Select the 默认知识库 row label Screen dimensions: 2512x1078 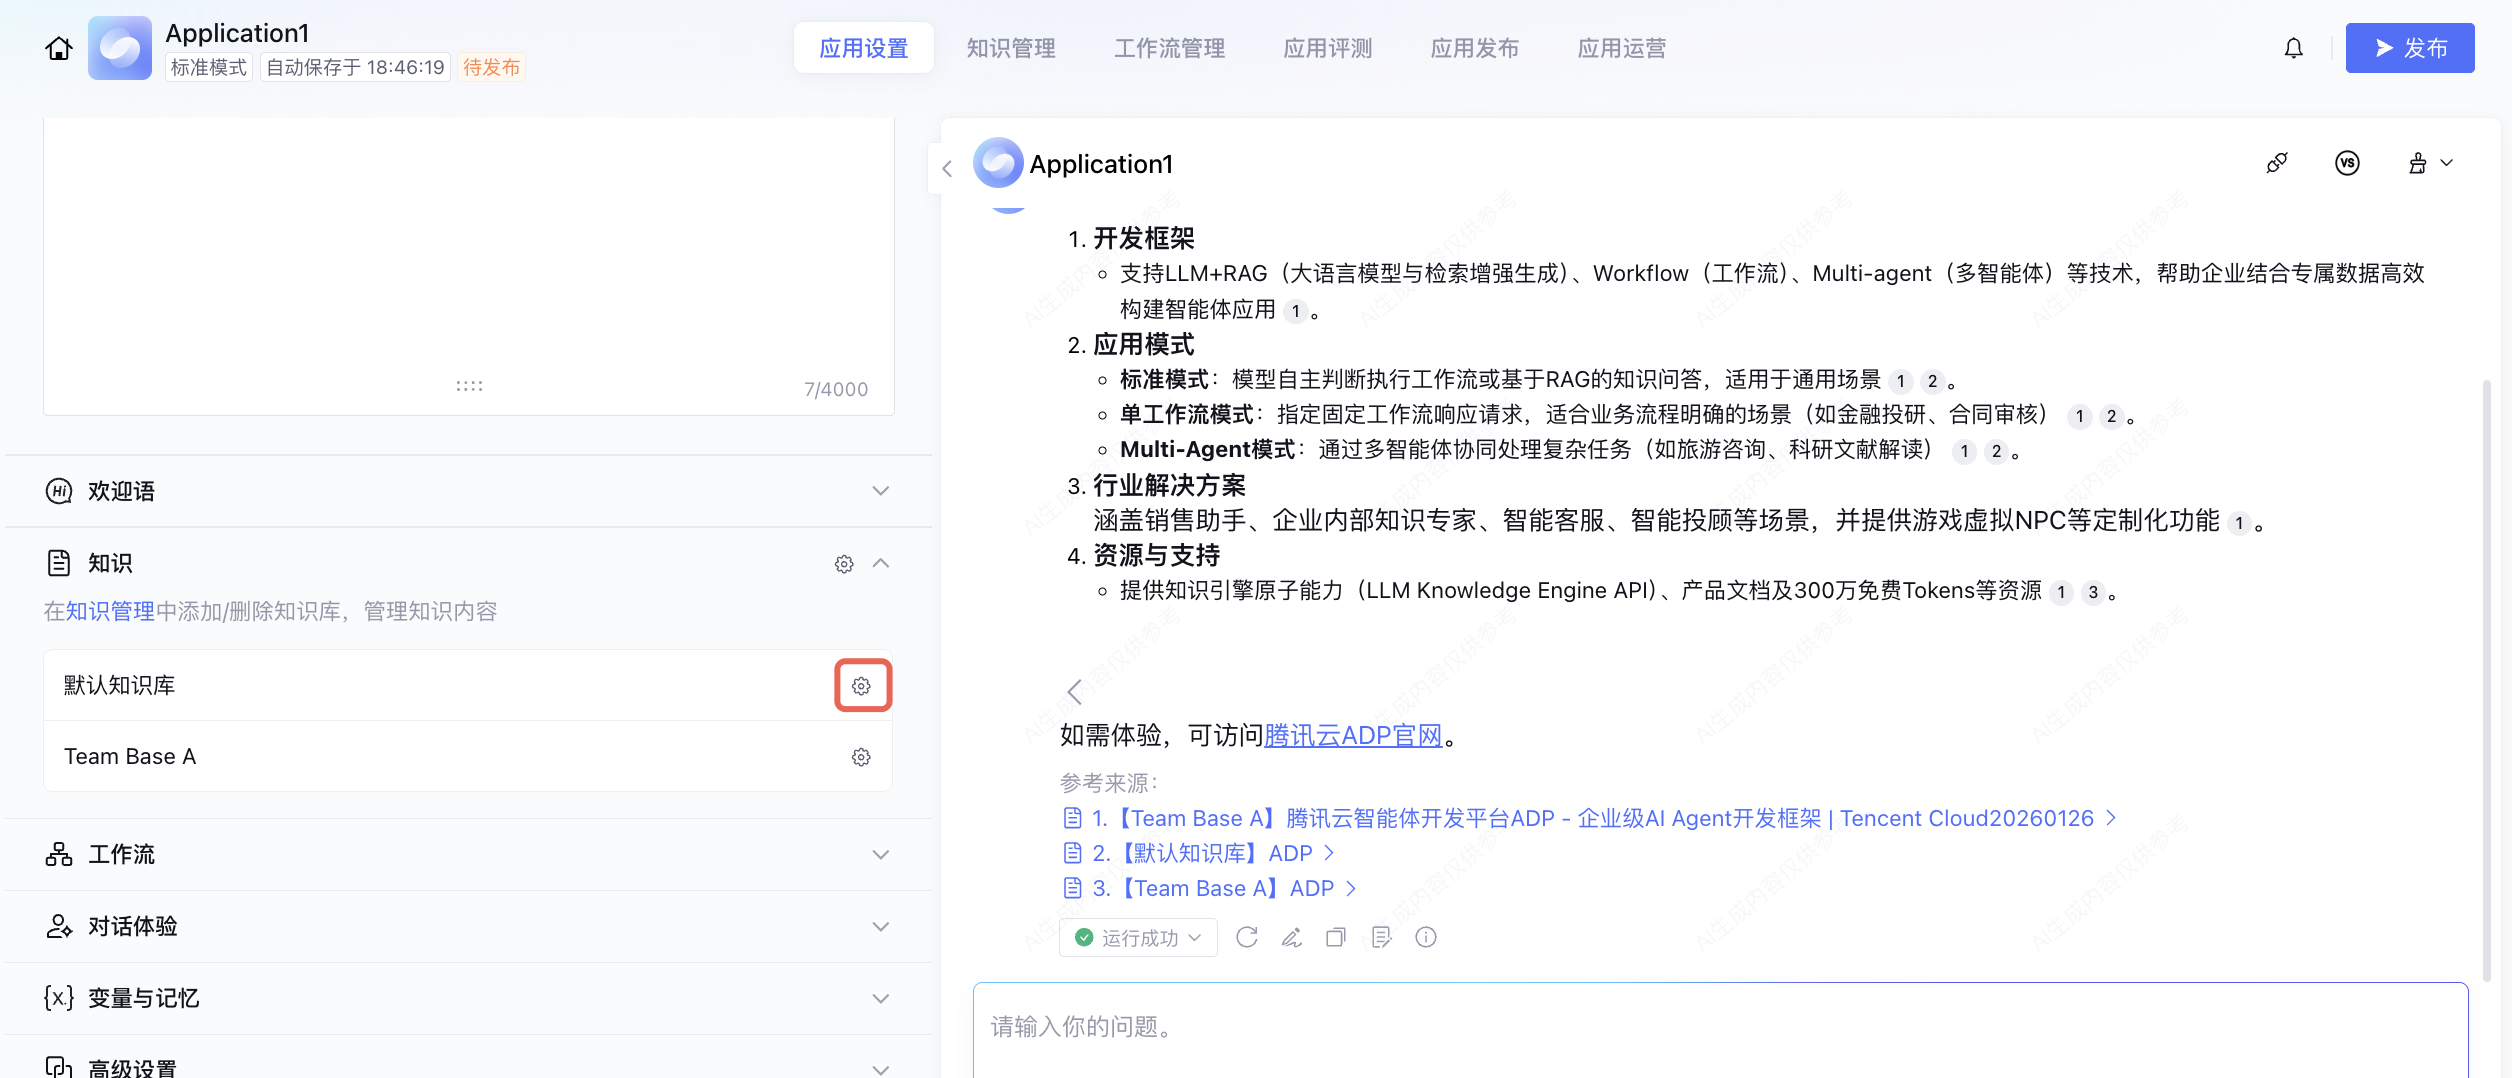(120, 686)
